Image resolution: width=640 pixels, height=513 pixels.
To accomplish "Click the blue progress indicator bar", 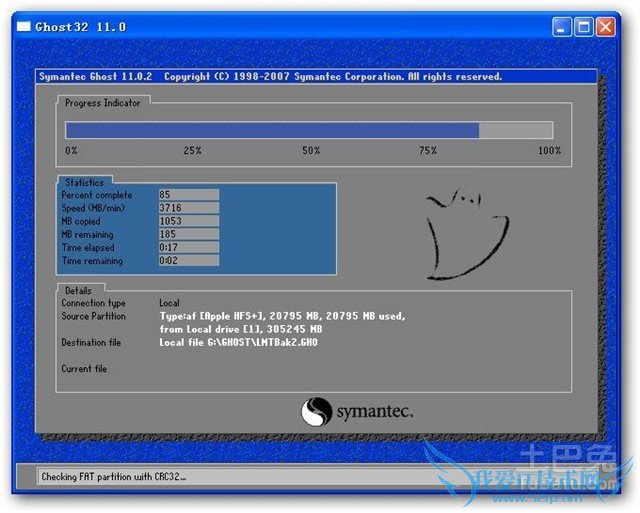I will tap(309, 130).
